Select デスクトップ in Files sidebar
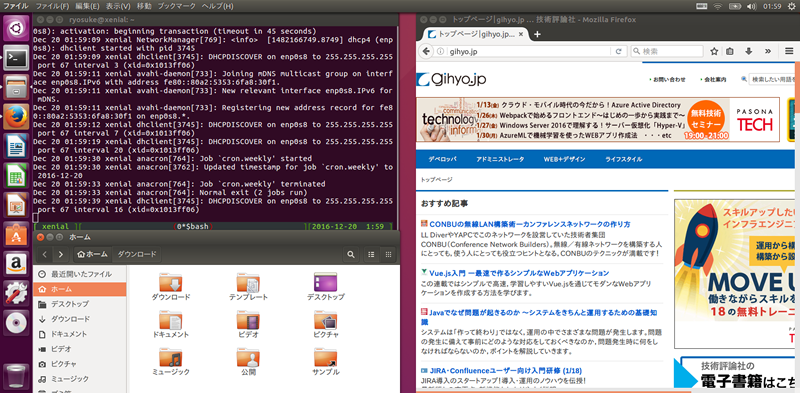Screen dimensions: 800x393 pos(80,304)
